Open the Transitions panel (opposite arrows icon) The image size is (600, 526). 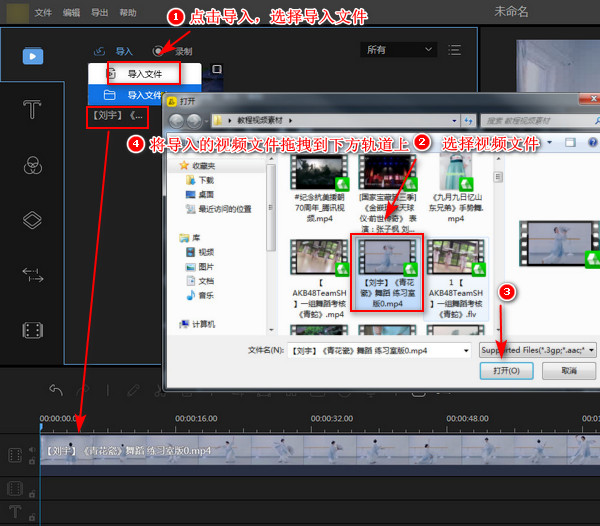(33, 275)
